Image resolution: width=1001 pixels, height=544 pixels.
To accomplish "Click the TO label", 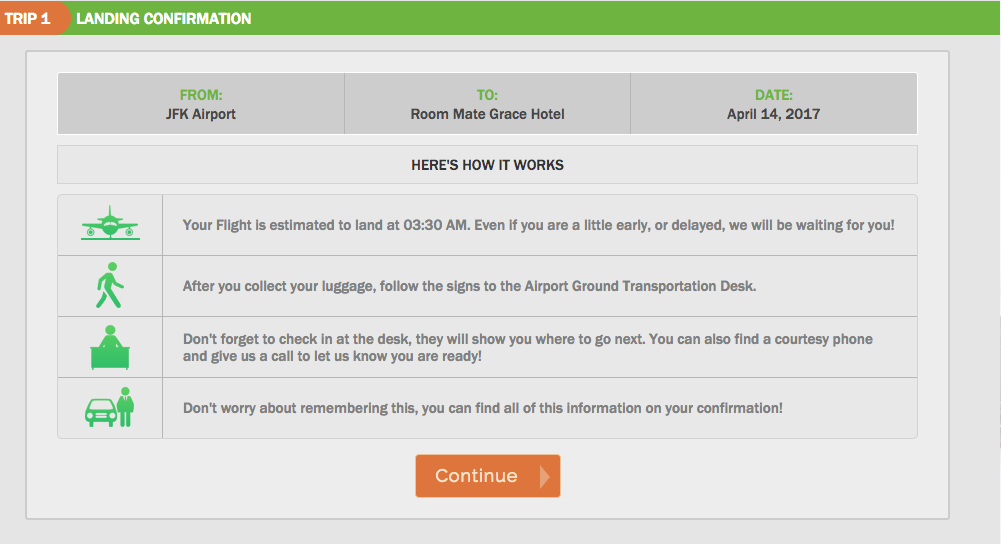I will coord(487,95).
